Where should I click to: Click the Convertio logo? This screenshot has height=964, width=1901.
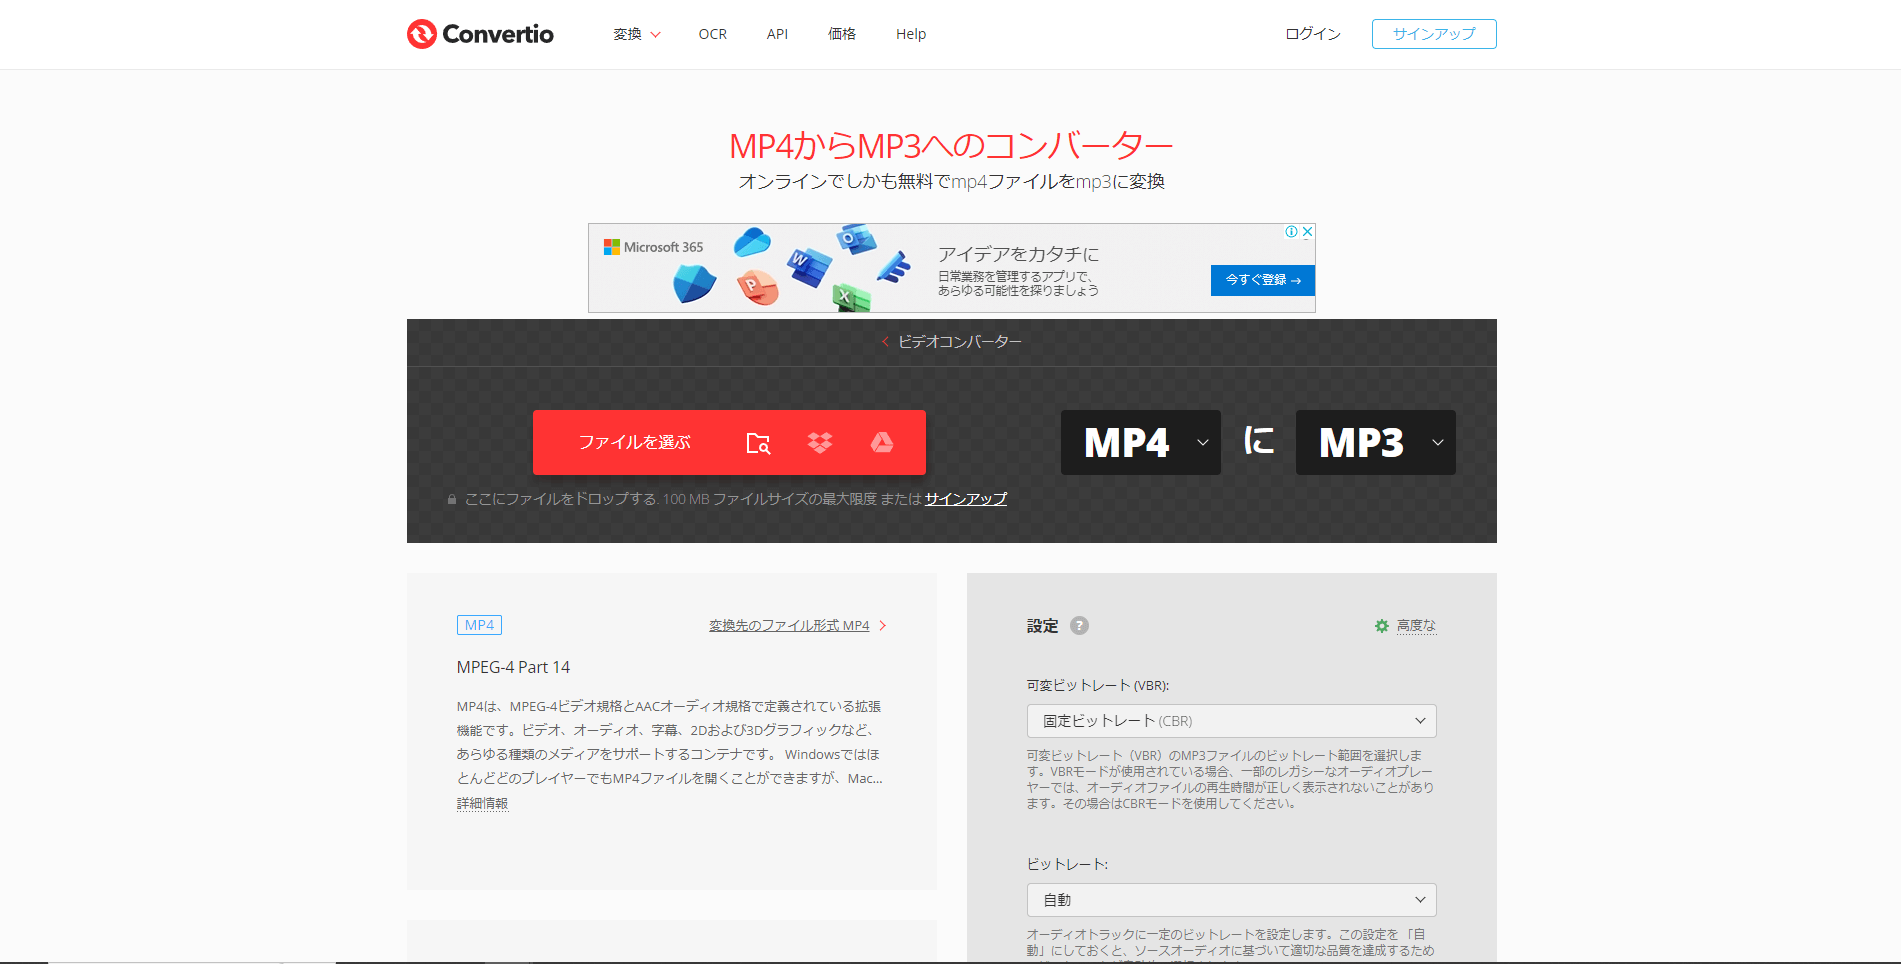[480, 34]
